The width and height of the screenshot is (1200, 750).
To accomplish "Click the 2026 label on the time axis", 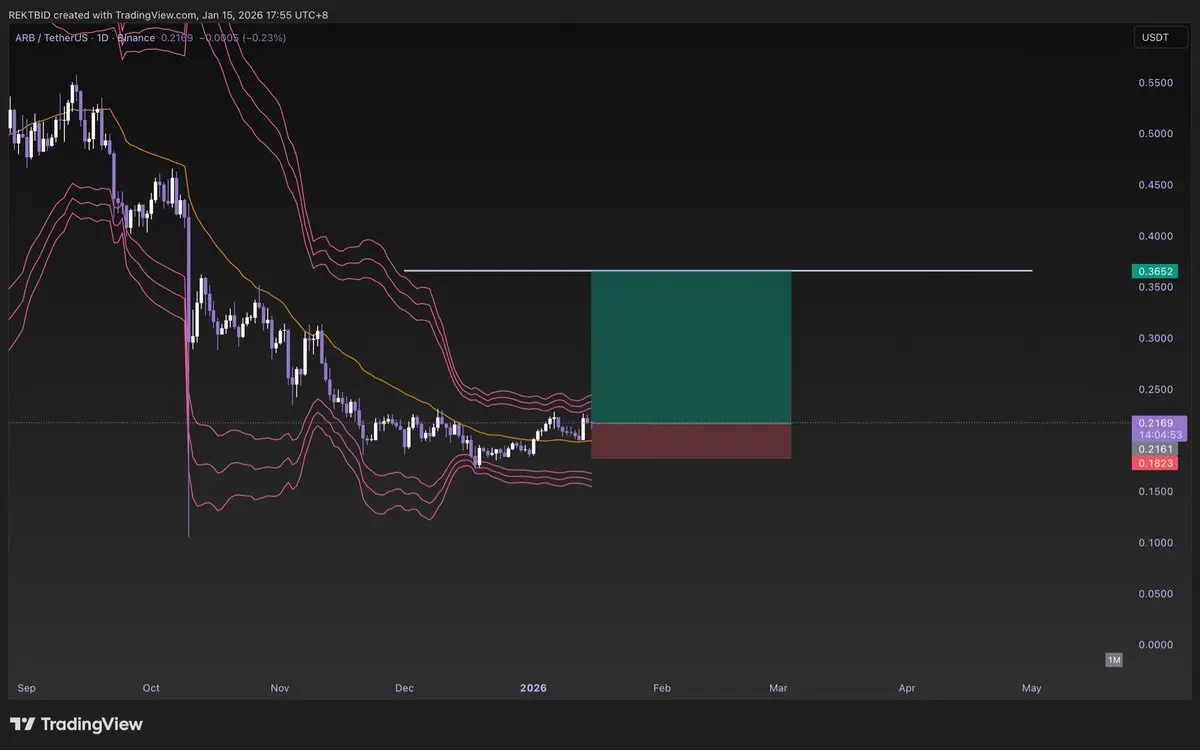I will point(533,688).
